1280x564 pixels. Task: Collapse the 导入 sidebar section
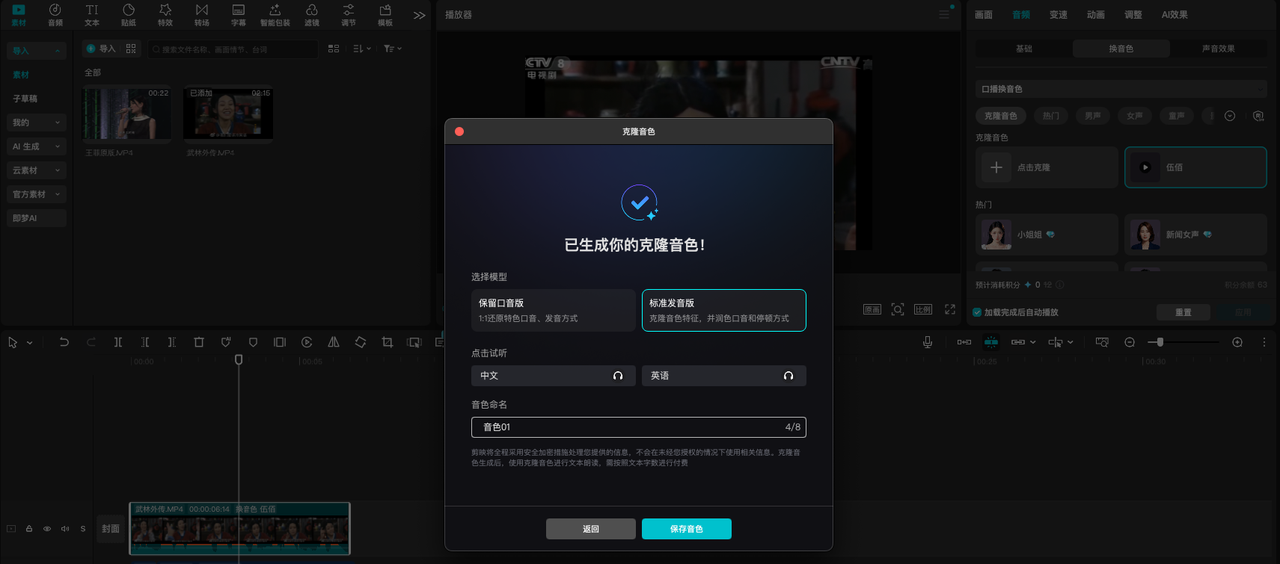pyautogui.click(x=37, y=50)
